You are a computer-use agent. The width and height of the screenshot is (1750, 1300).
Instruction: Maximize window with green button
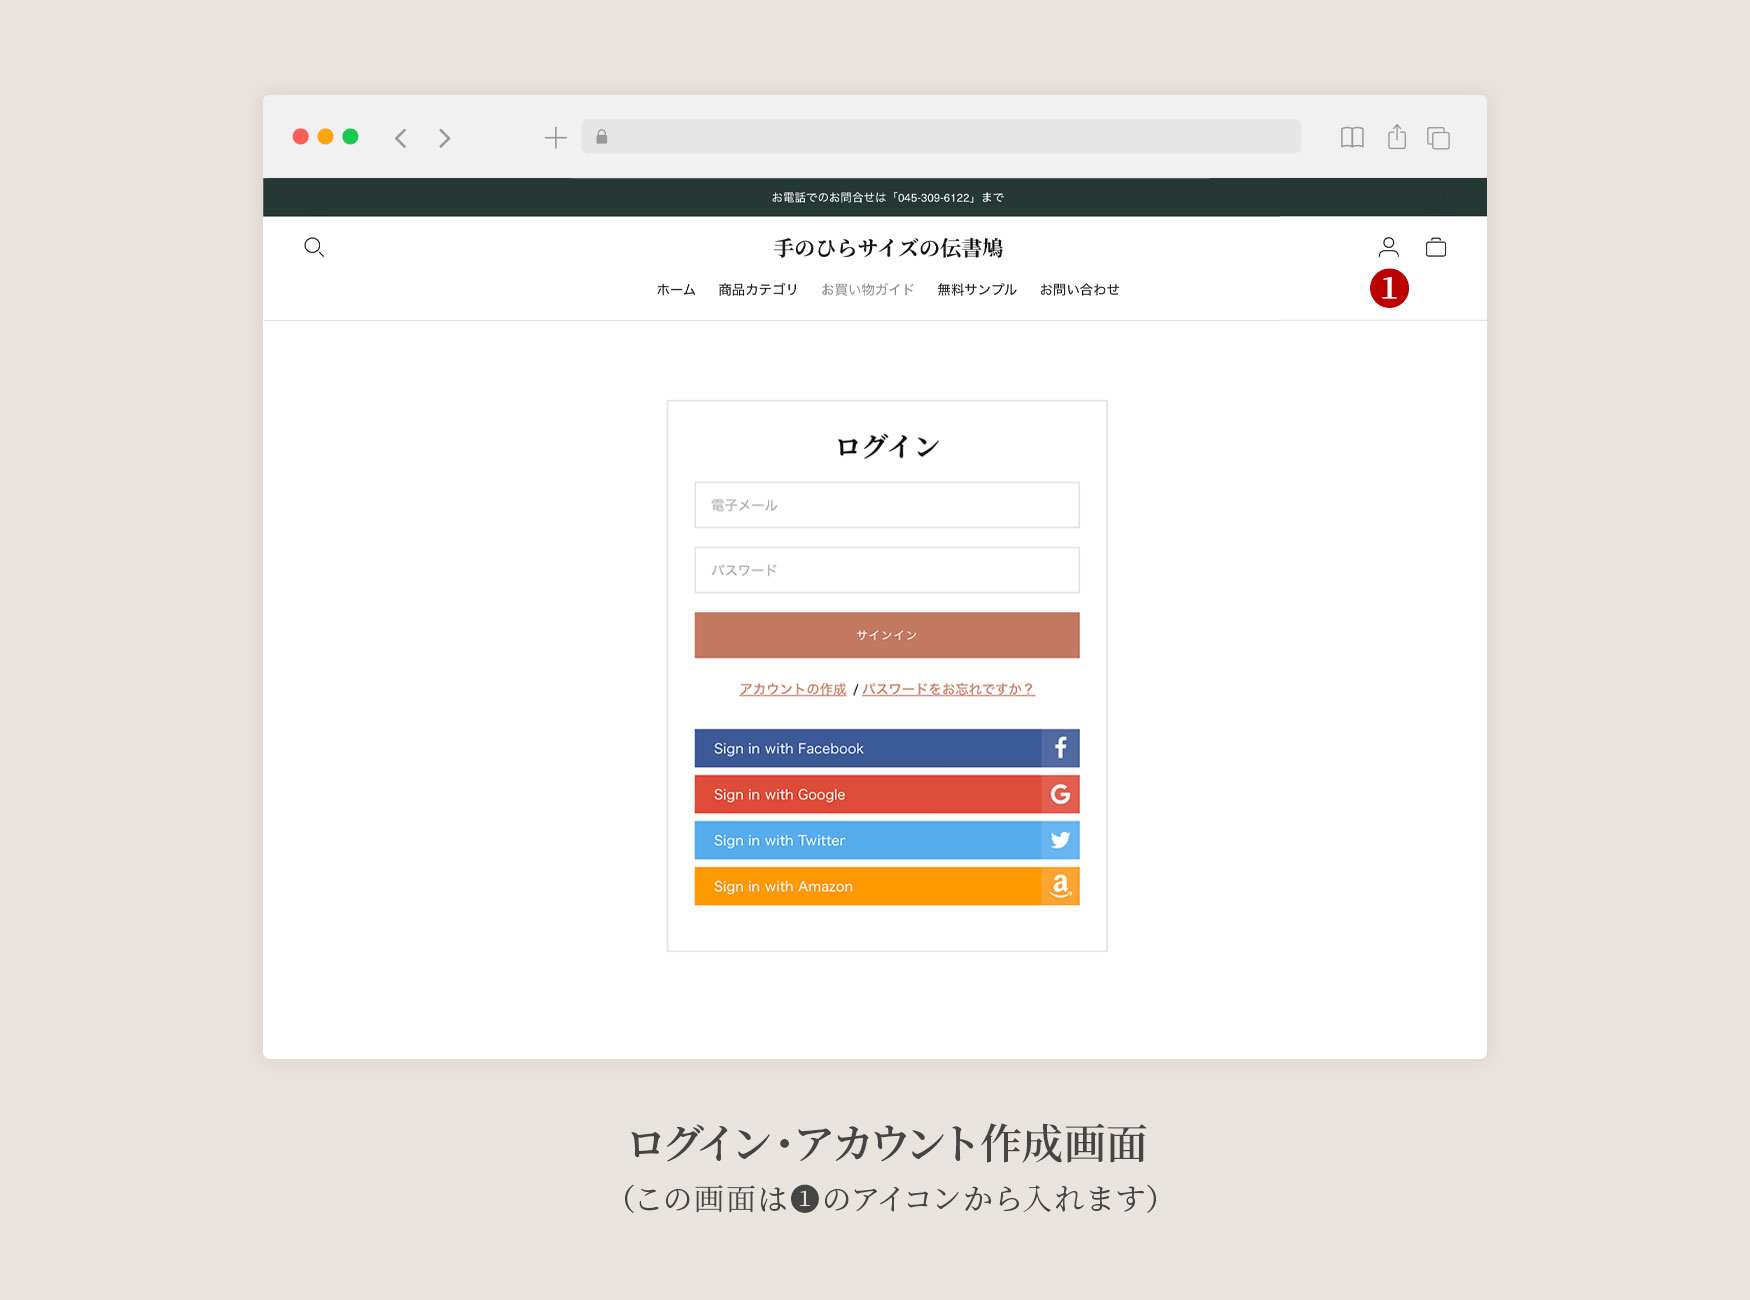click(350, 137)
